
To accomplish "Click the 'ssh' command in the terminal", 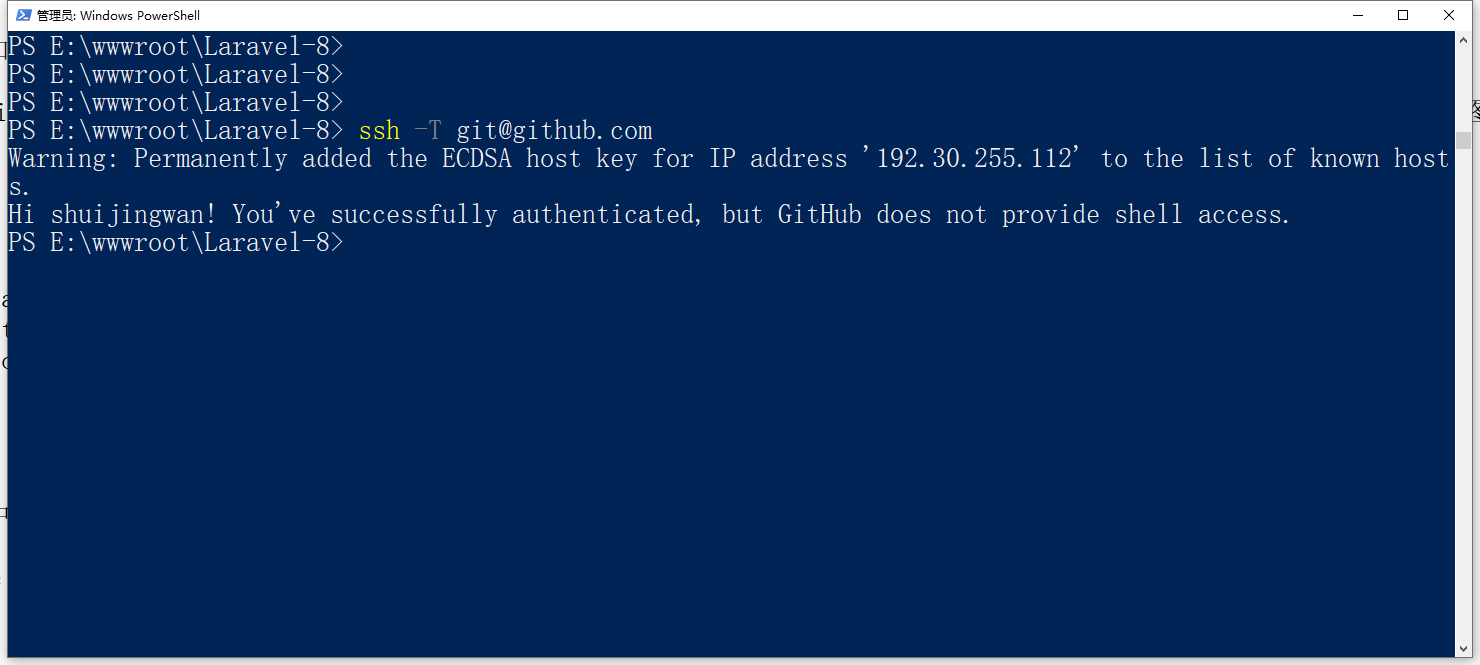I will coord(379,131).
